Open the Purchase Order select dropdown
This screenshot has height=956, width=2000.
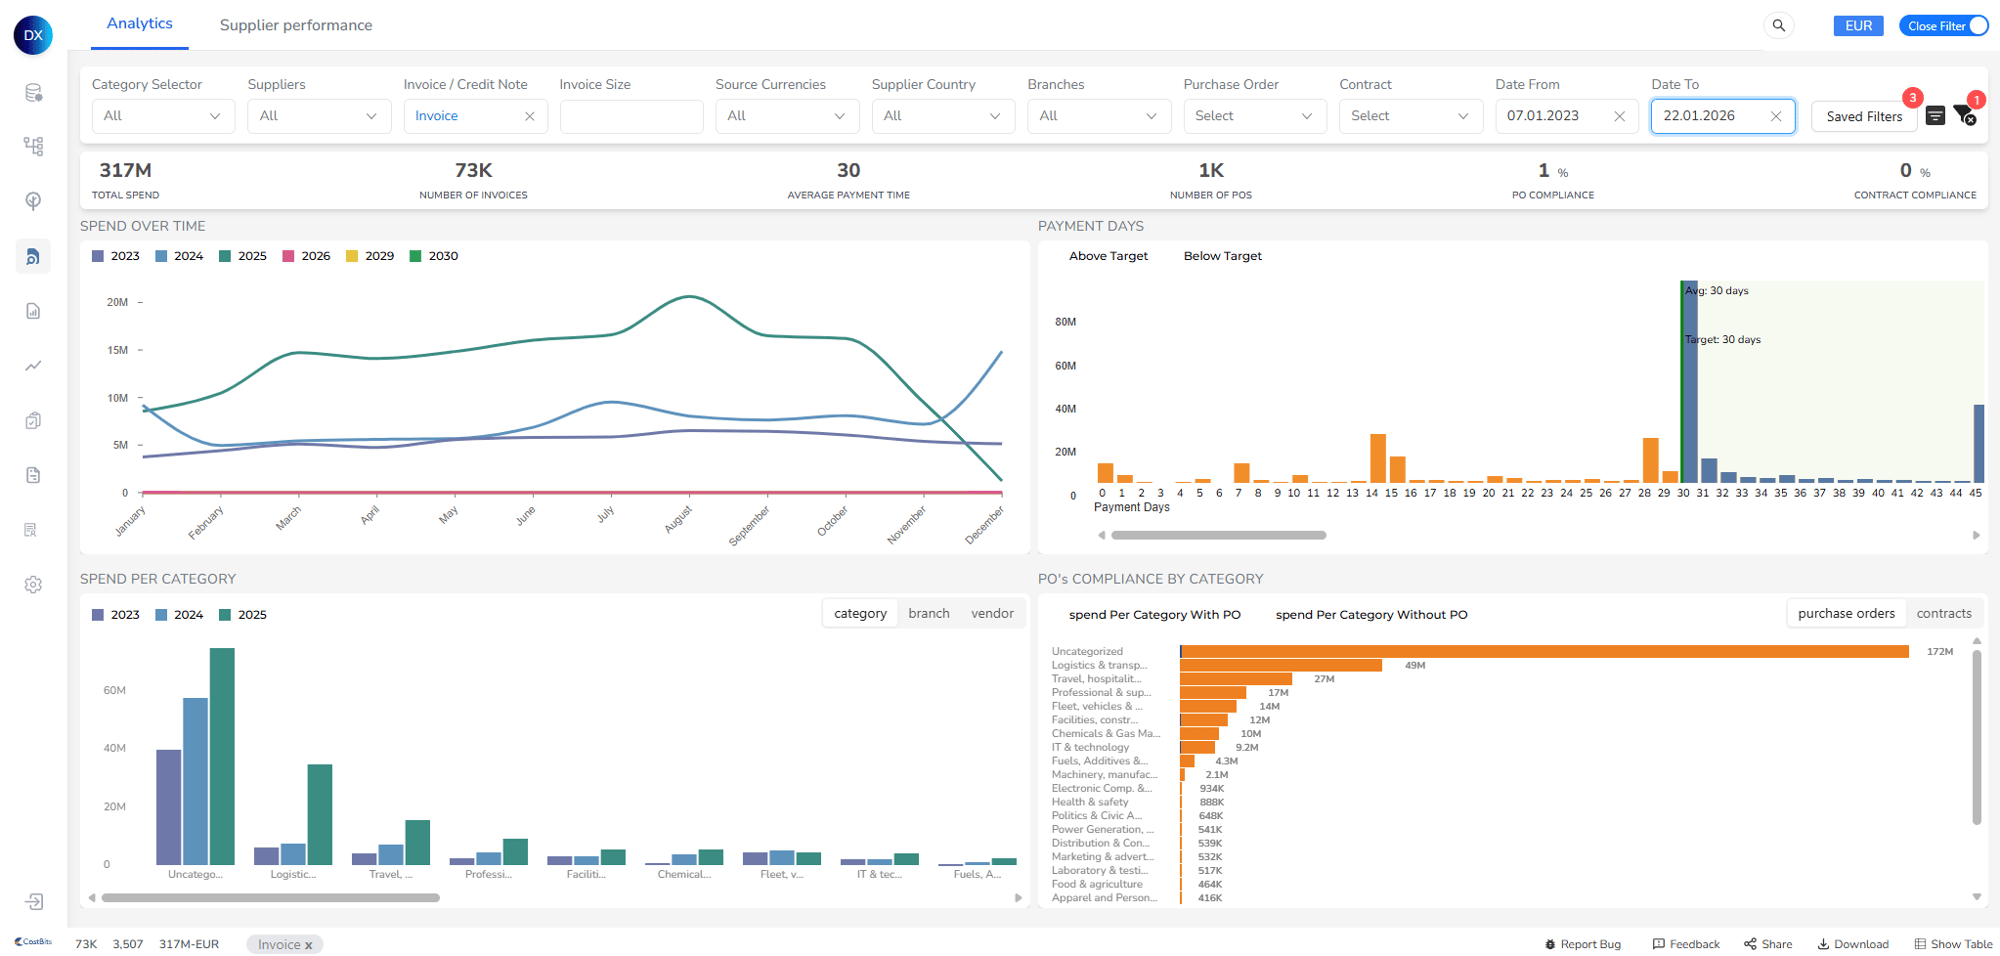[x=1254, y=116]
